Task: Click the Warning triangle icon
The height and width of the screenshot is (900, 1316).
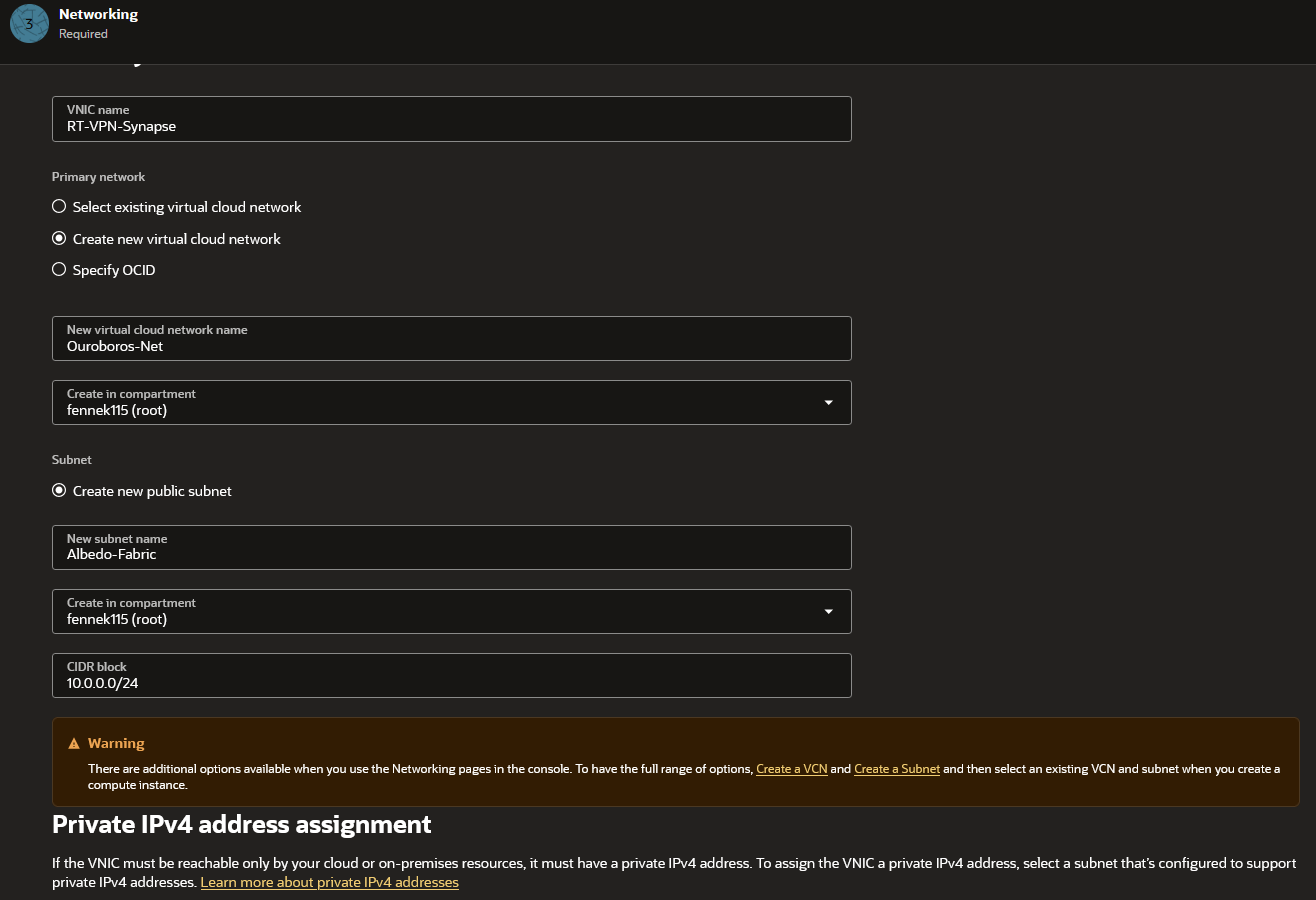Action: click(x=74, y=744)
